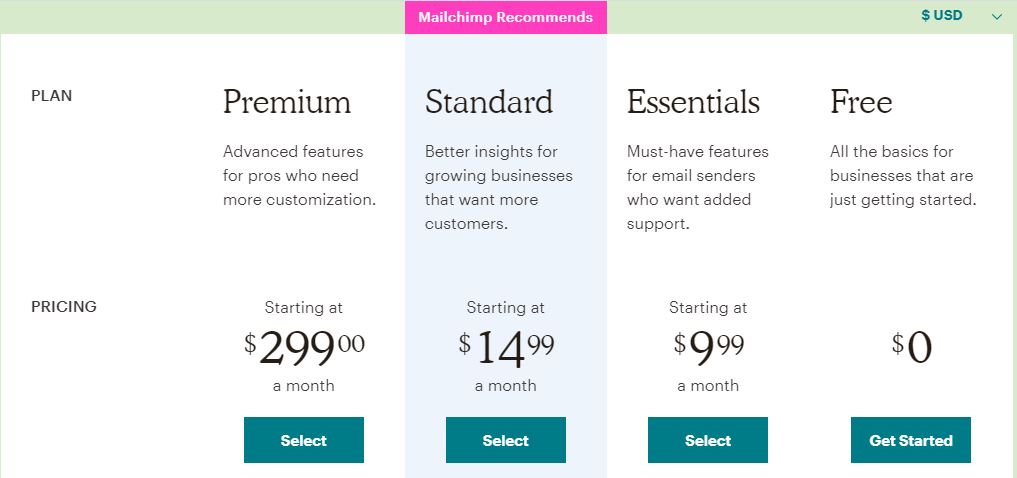Click the Mailchimp Recommends badge
The height and width of the screenshot is (478, 1017).
[506, 17]
